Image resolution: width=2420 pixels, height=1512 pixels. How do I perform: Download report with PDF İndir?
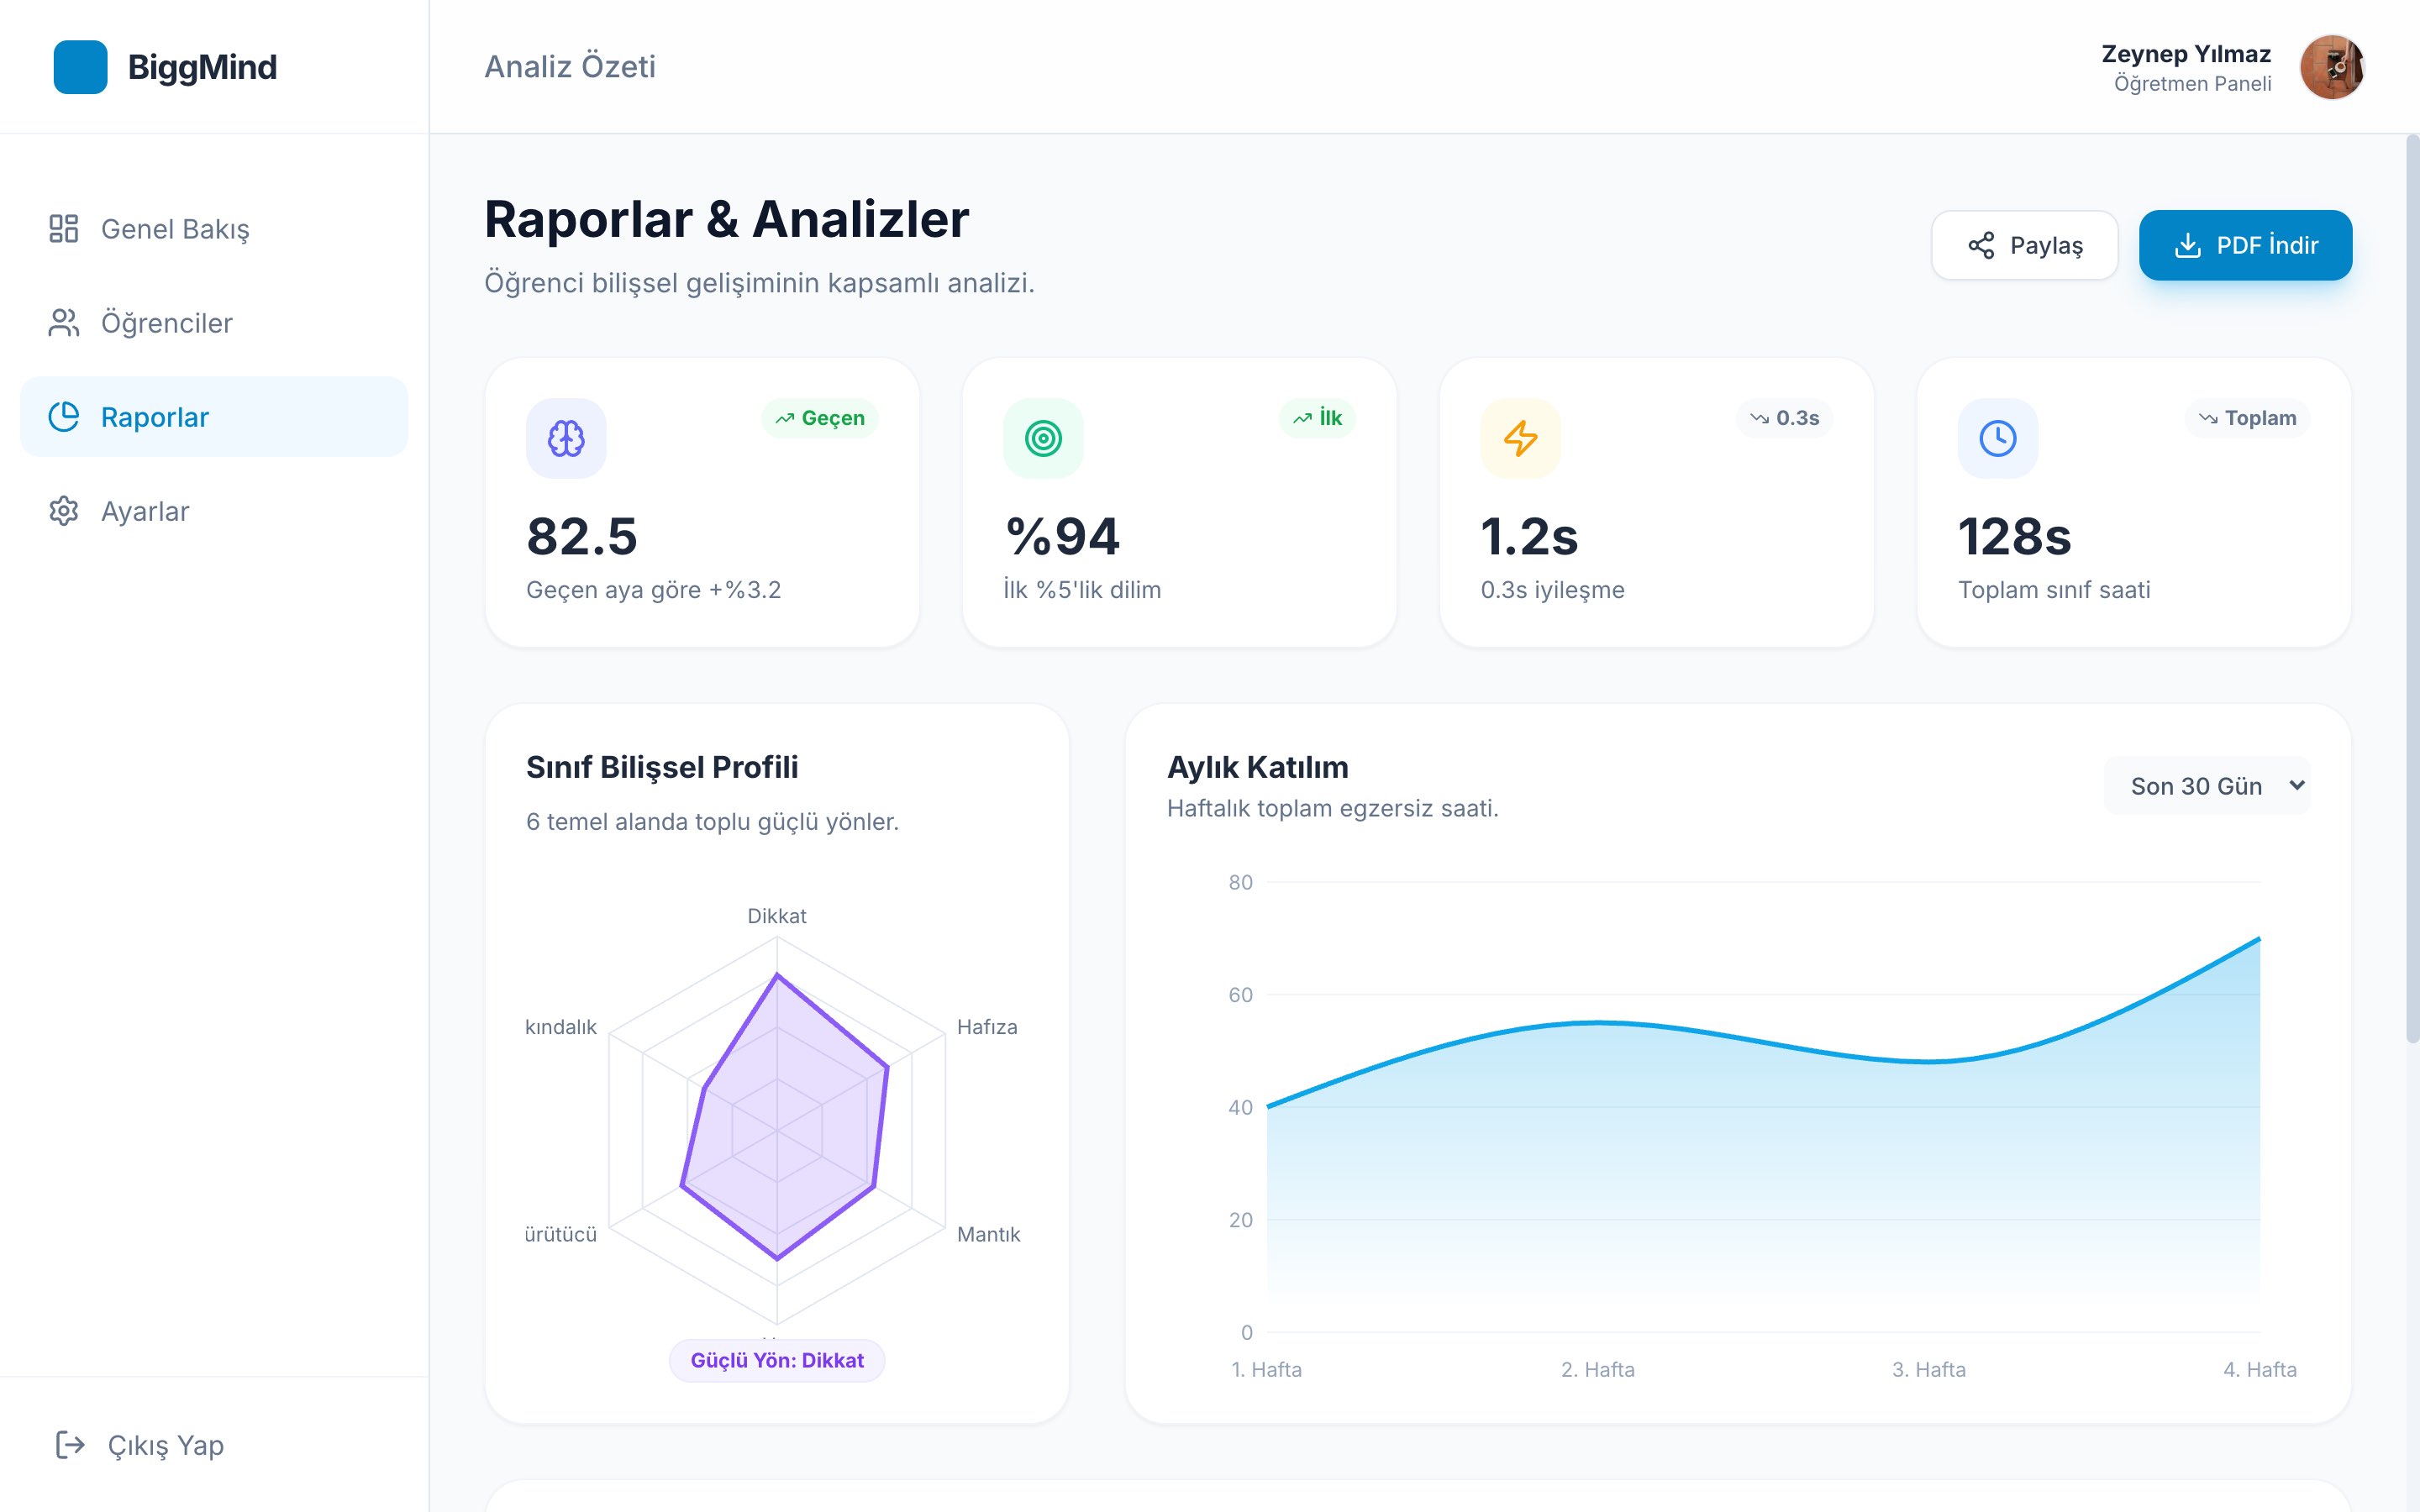click(2245, 245)
